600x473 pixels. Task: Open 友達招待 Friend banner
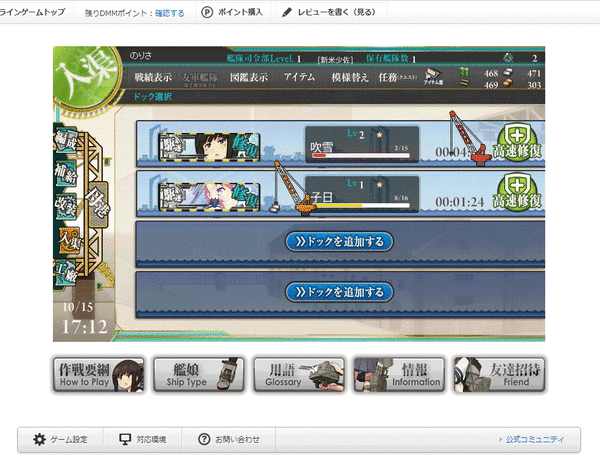click(499, 375)
